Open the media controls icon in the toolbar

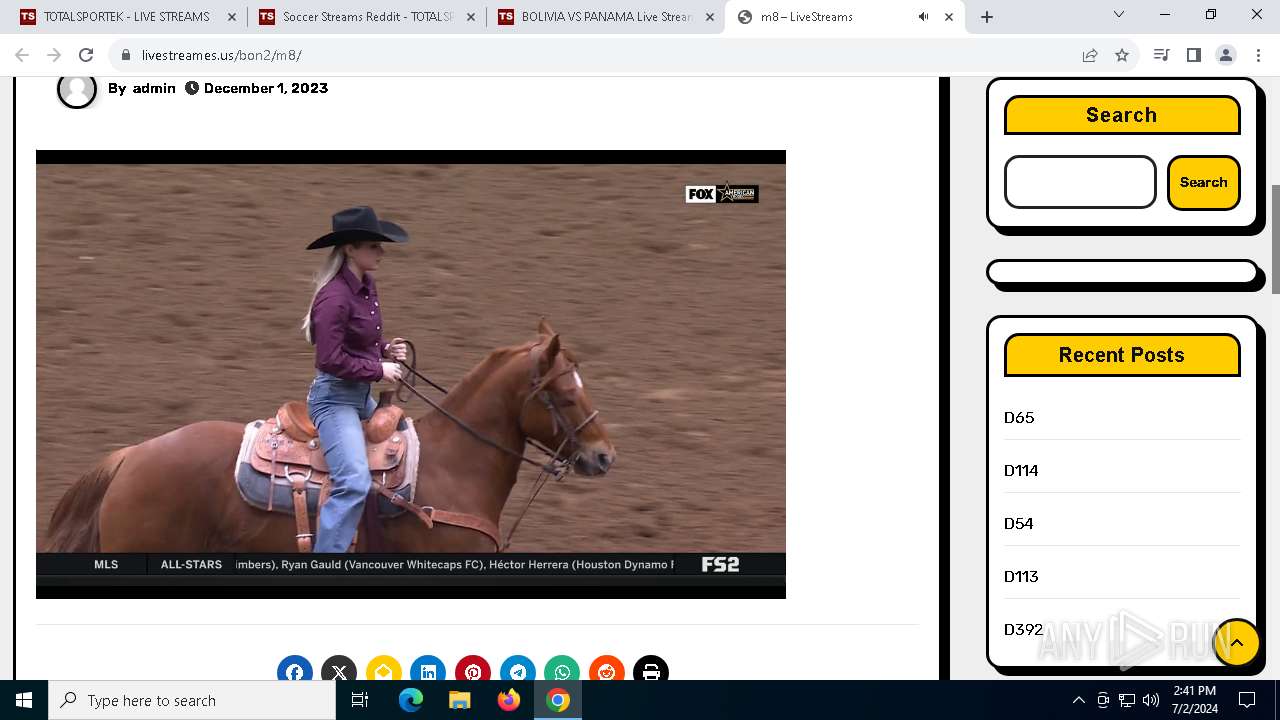pos(1161,55)
